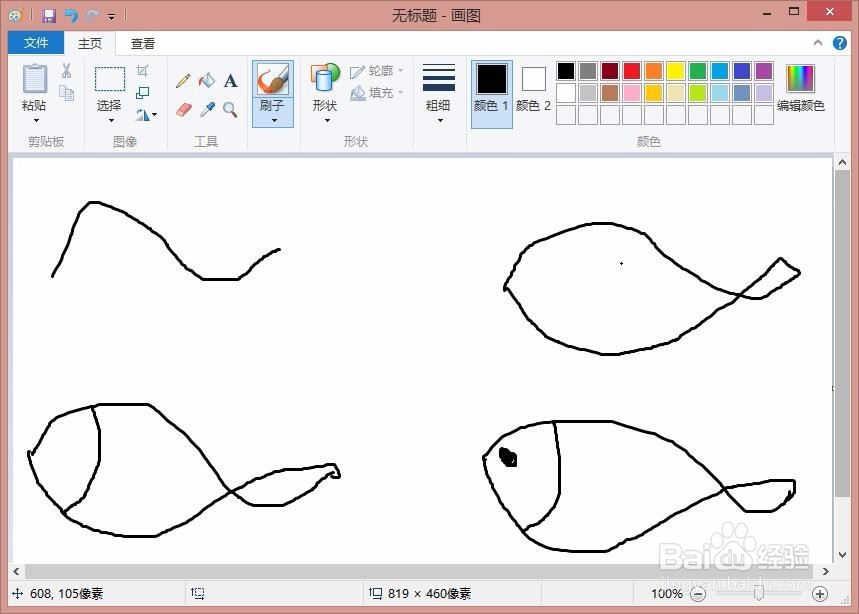Viewport: 859px width, 614px height.
Task: Expand the Brushes (刷子) dropdown arrow
Action: click(x=274, y=120)
